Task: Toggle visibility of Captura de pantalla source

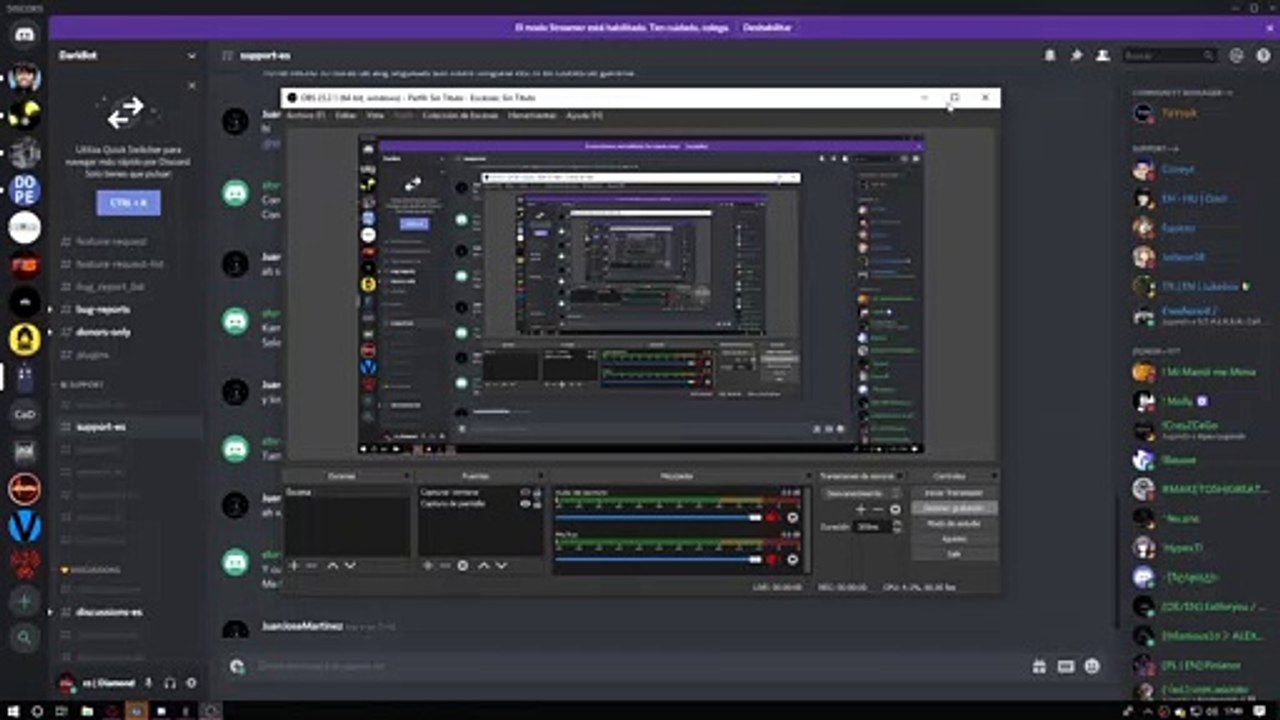Action: (525, 504)
